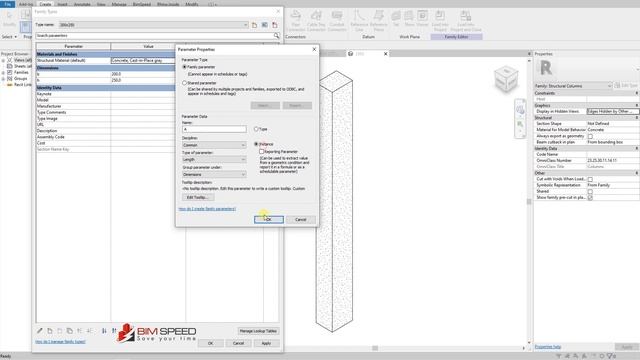Click the Sort parameters ascending icon
The height and width of the screenshot is (360, 640).
tap(104, 331)
